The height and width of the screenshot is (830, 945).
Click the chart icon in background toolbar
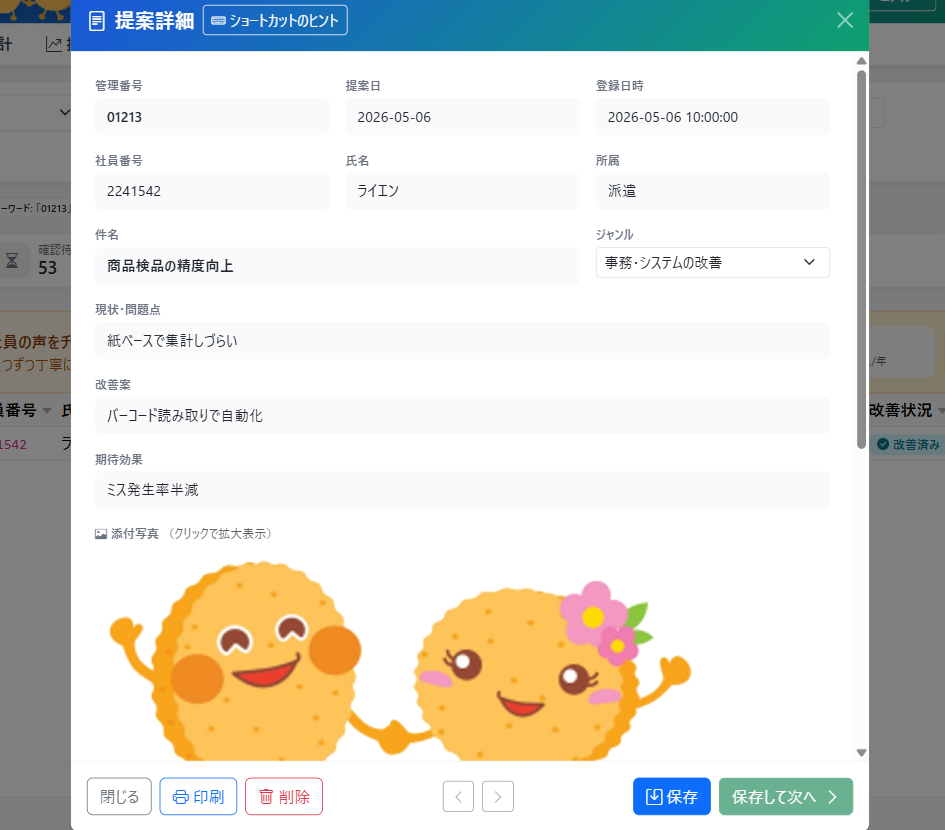point(54,44)
